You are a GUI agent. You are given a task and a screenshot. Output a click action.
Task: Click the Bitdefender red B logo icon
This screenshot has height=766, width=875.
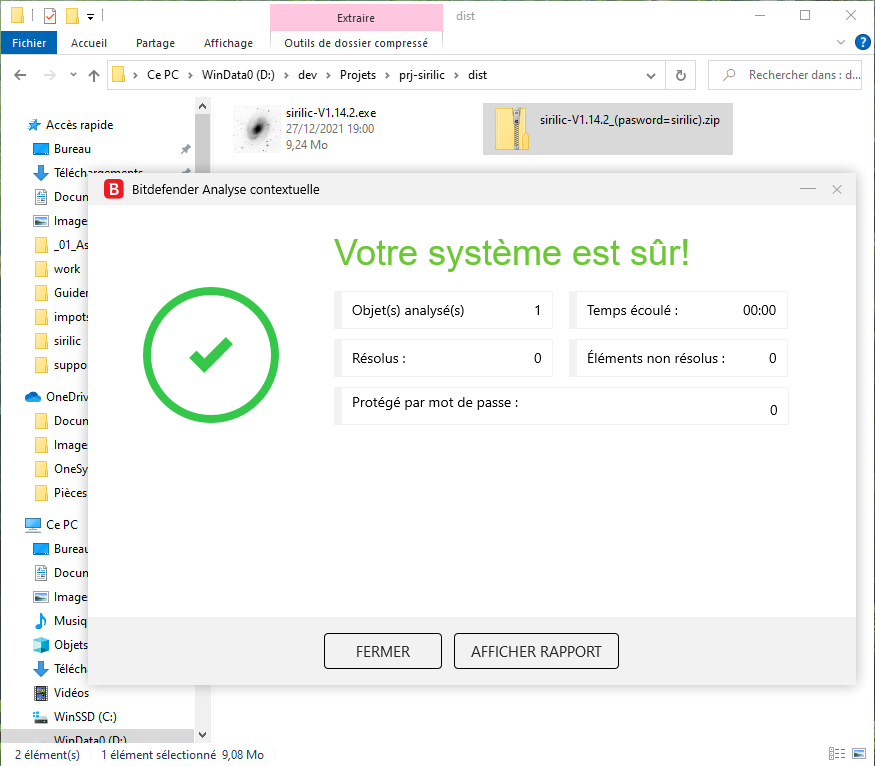tap(114, 190)
